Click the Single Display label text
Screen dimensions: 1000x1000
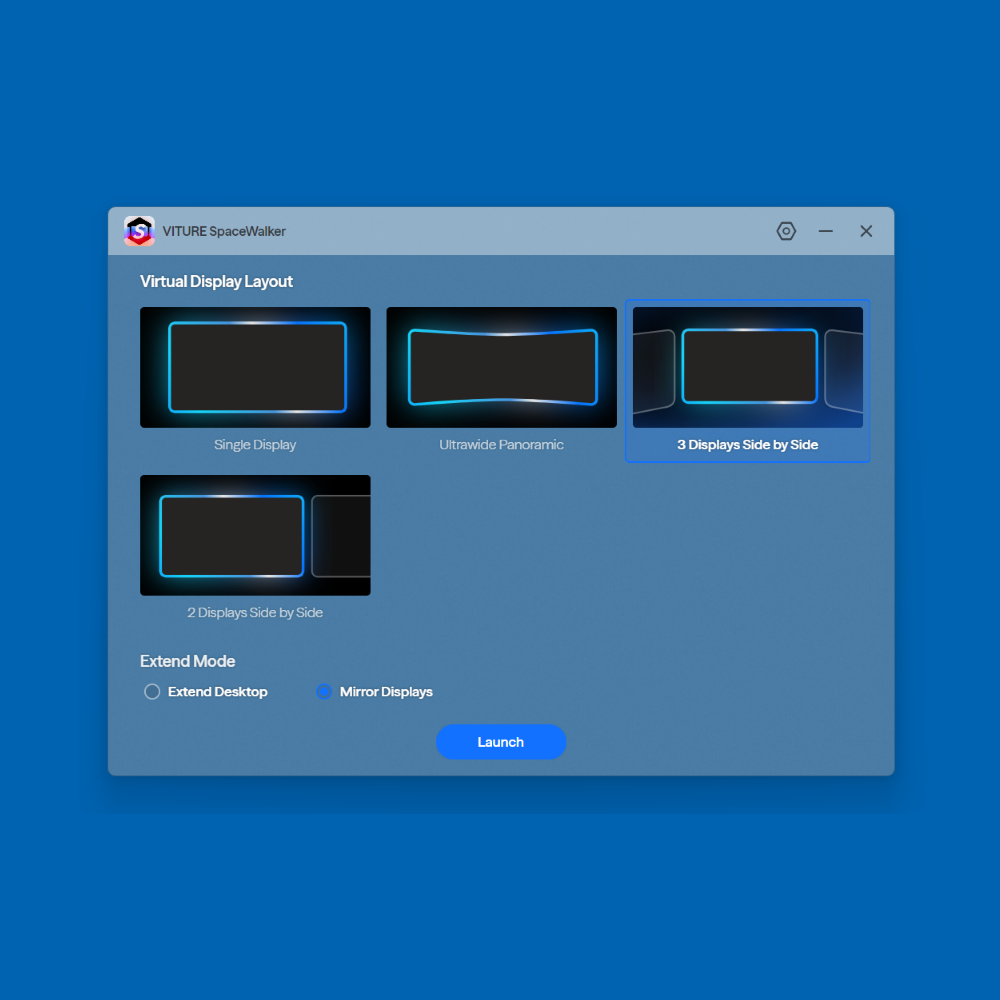pos(255,445)
